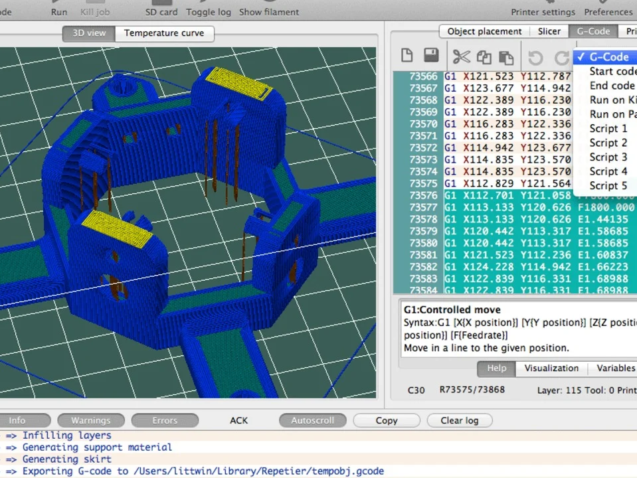Open the Visualization tab below help text
The width and height of the screenshot is (637, 478).
551,368
